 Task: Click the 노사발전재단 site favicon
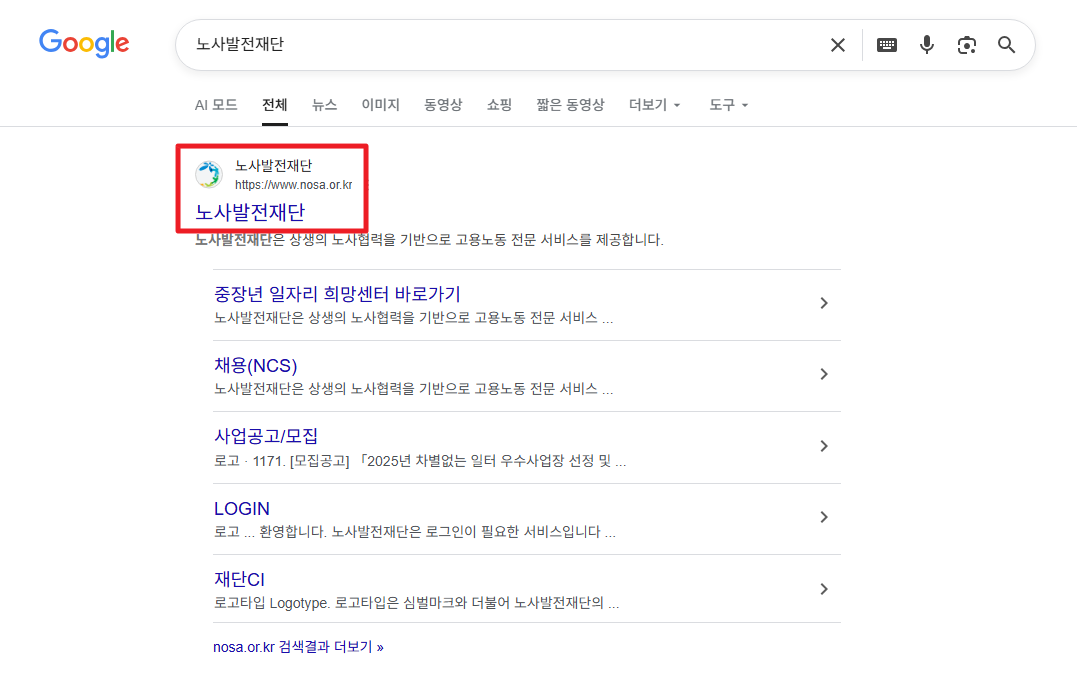[x=208, y=173]
